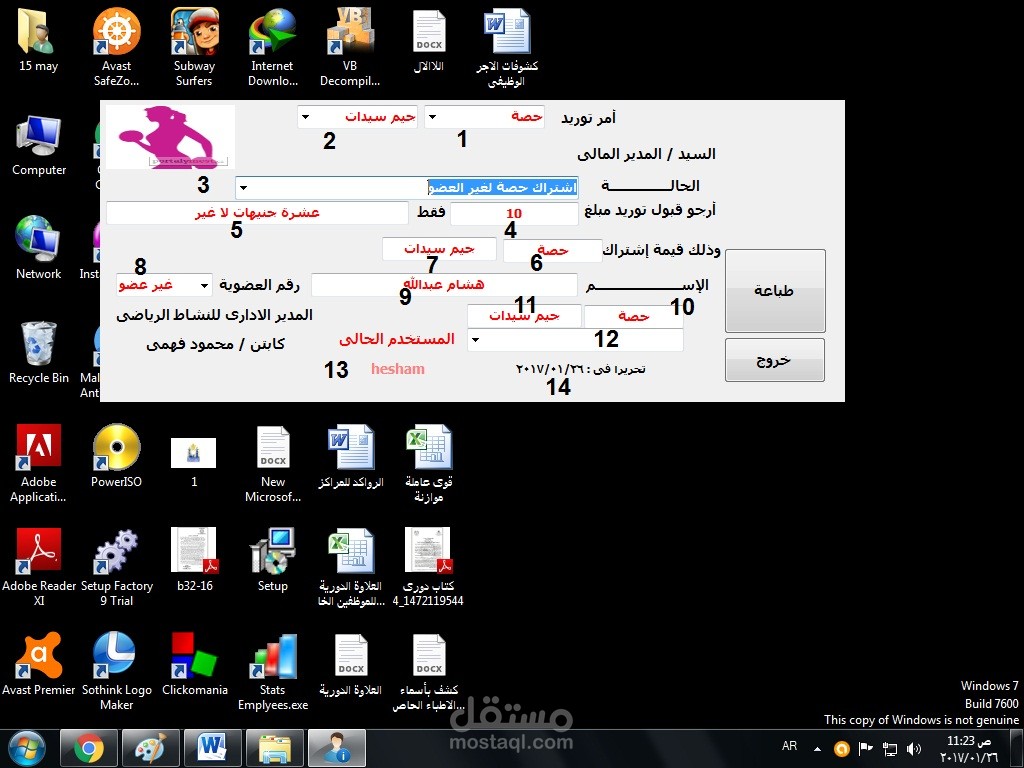Click the عشرة جنيهات لا غير field

257,213
